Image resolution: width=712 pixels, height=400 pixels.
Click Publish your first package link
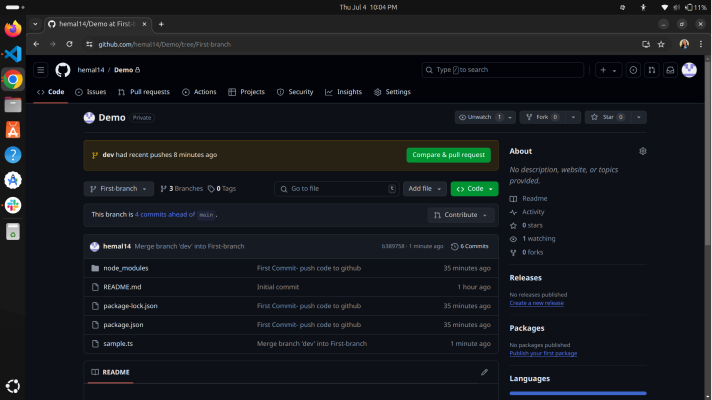click(x=543, y=353)
